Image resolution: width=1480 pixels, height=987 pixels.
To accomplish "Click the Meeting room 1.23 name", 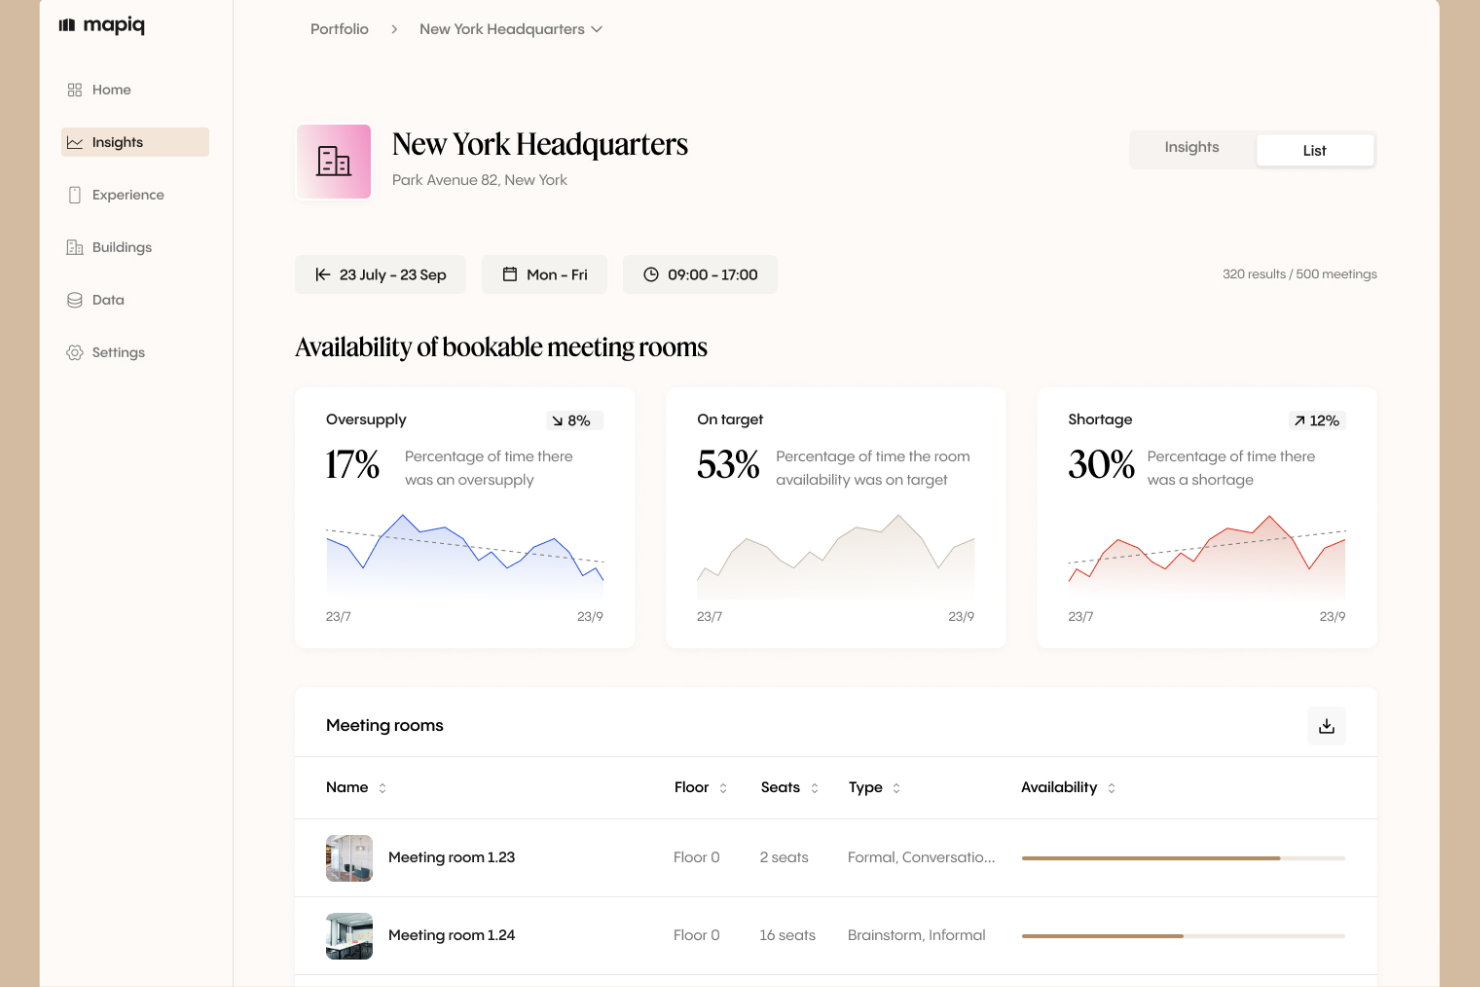I will click(x=451, y=858).
